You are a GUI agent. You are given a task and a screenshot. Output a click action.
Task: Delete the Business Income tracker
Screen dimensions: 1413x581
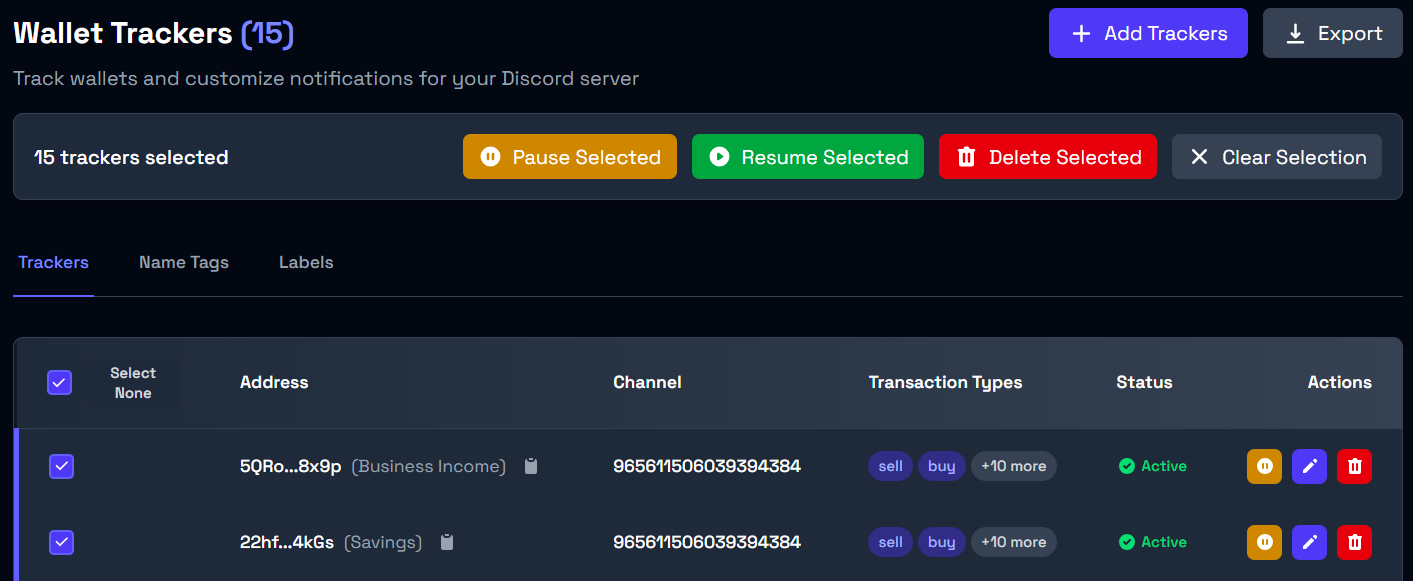pyautogui.click(x=1354, y=466)
